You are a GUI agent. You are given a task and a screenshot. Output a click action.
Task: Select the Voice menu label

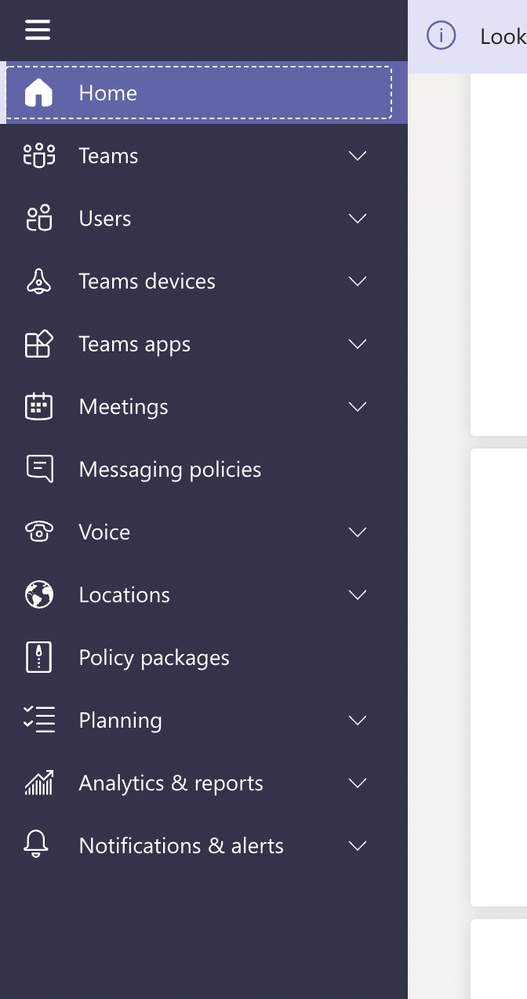105,532
